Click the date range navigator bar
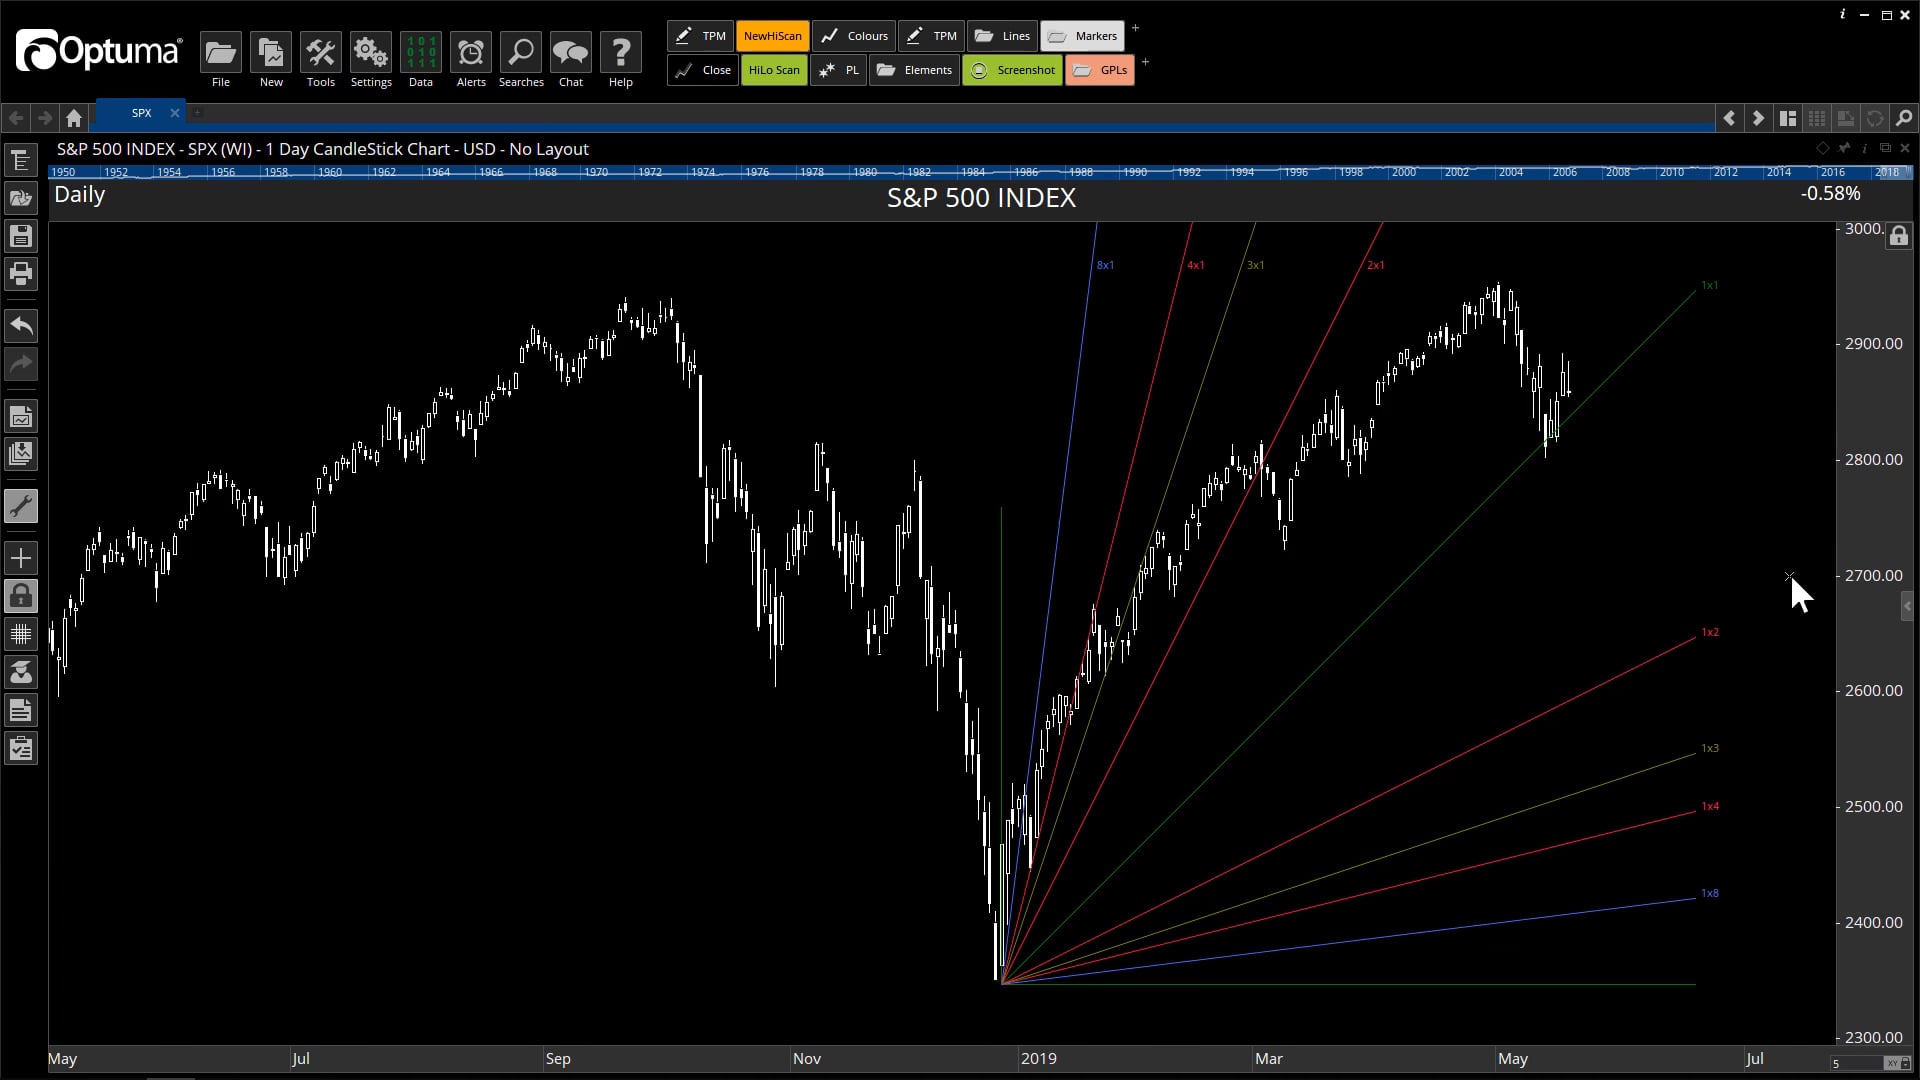 [980, 172]
